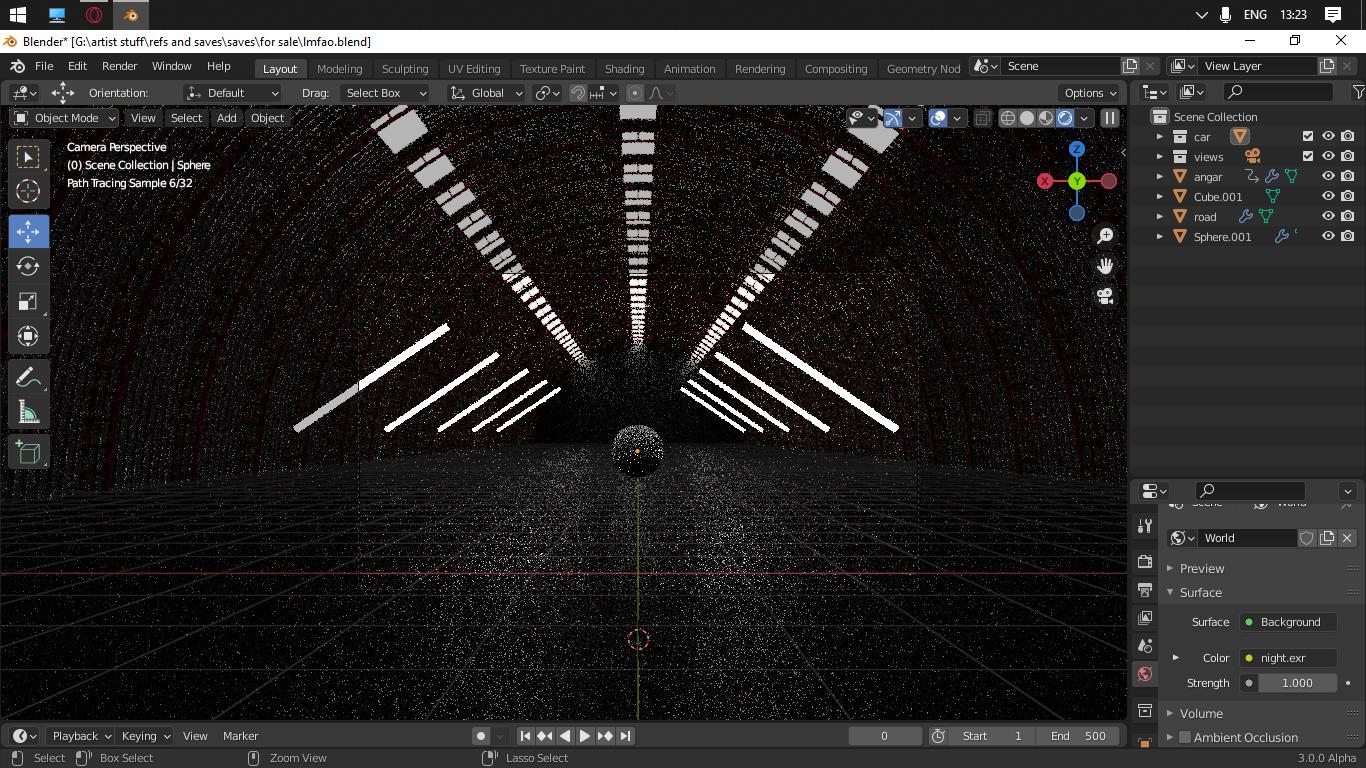
Task: Hide the road object in viewport
Action: (x=1328, y=216)
